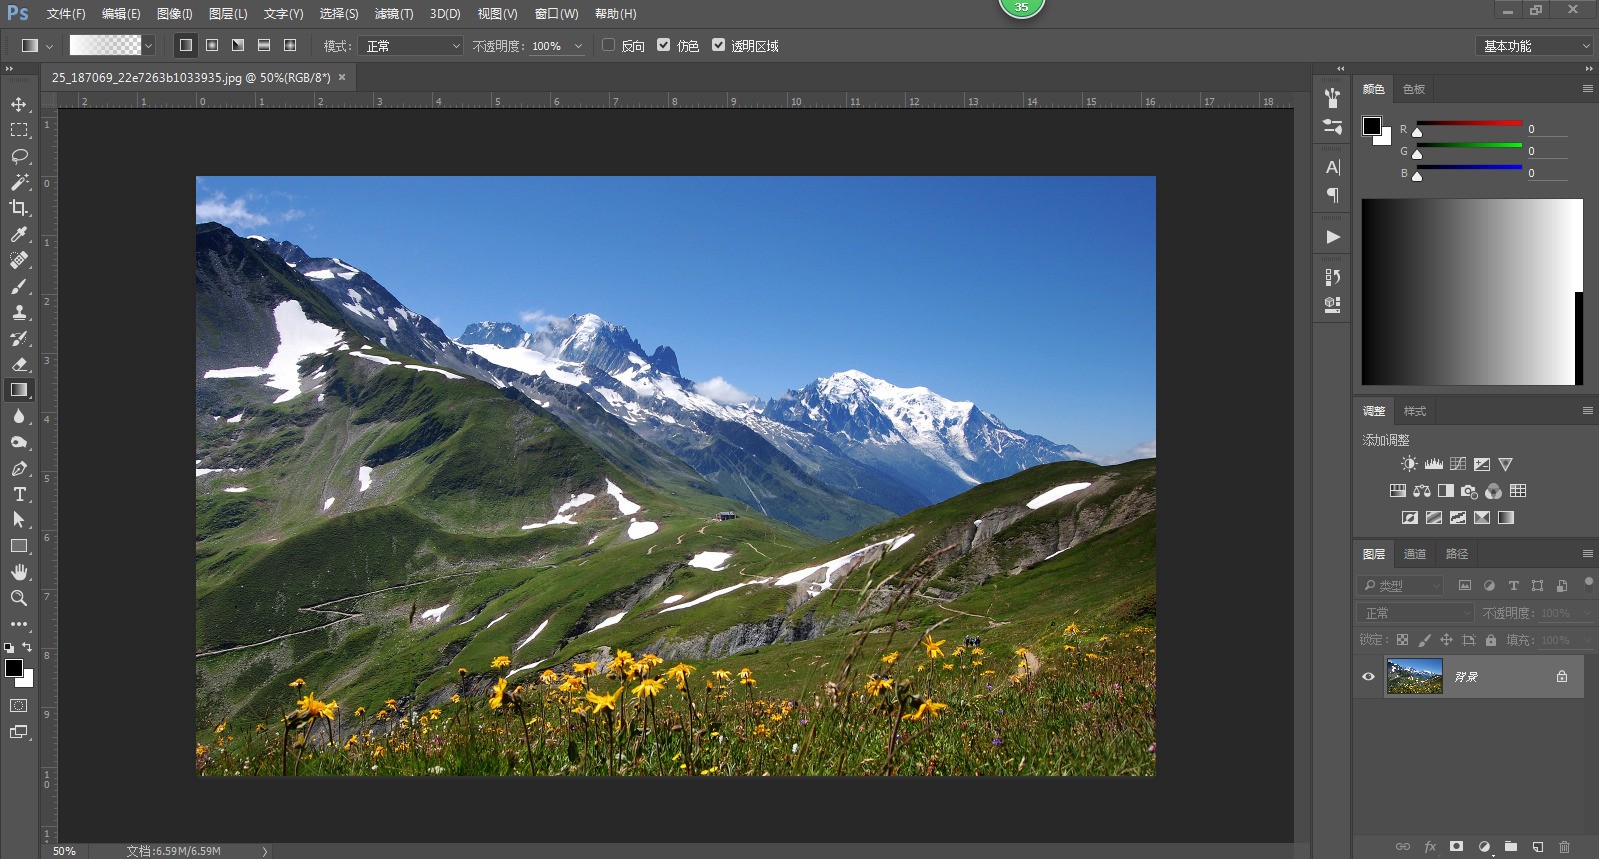1599x859 pixels.
Task: Open the 模式 blend mode dropdown
Action: click(413, 46)
